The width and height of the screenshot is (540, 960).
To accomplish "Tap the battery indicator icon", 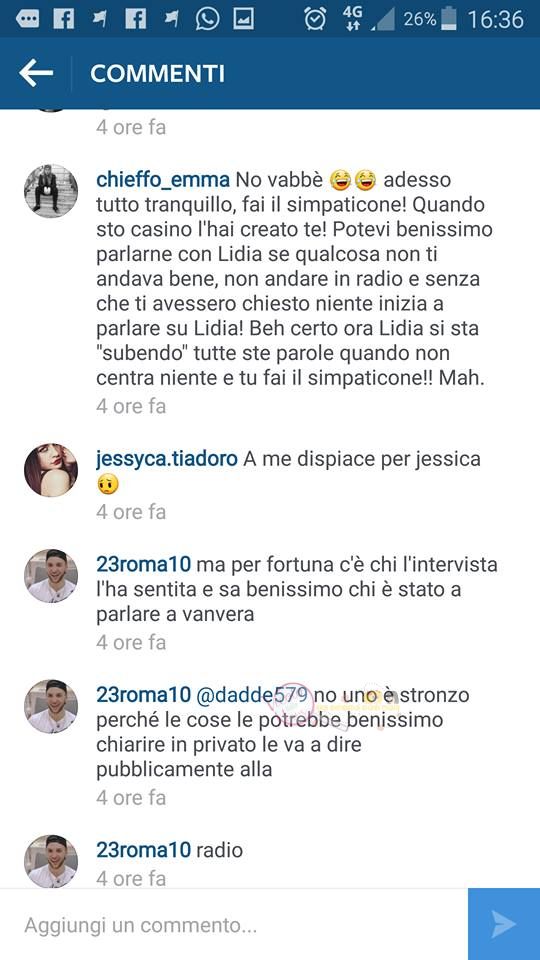I will point(449,19).
